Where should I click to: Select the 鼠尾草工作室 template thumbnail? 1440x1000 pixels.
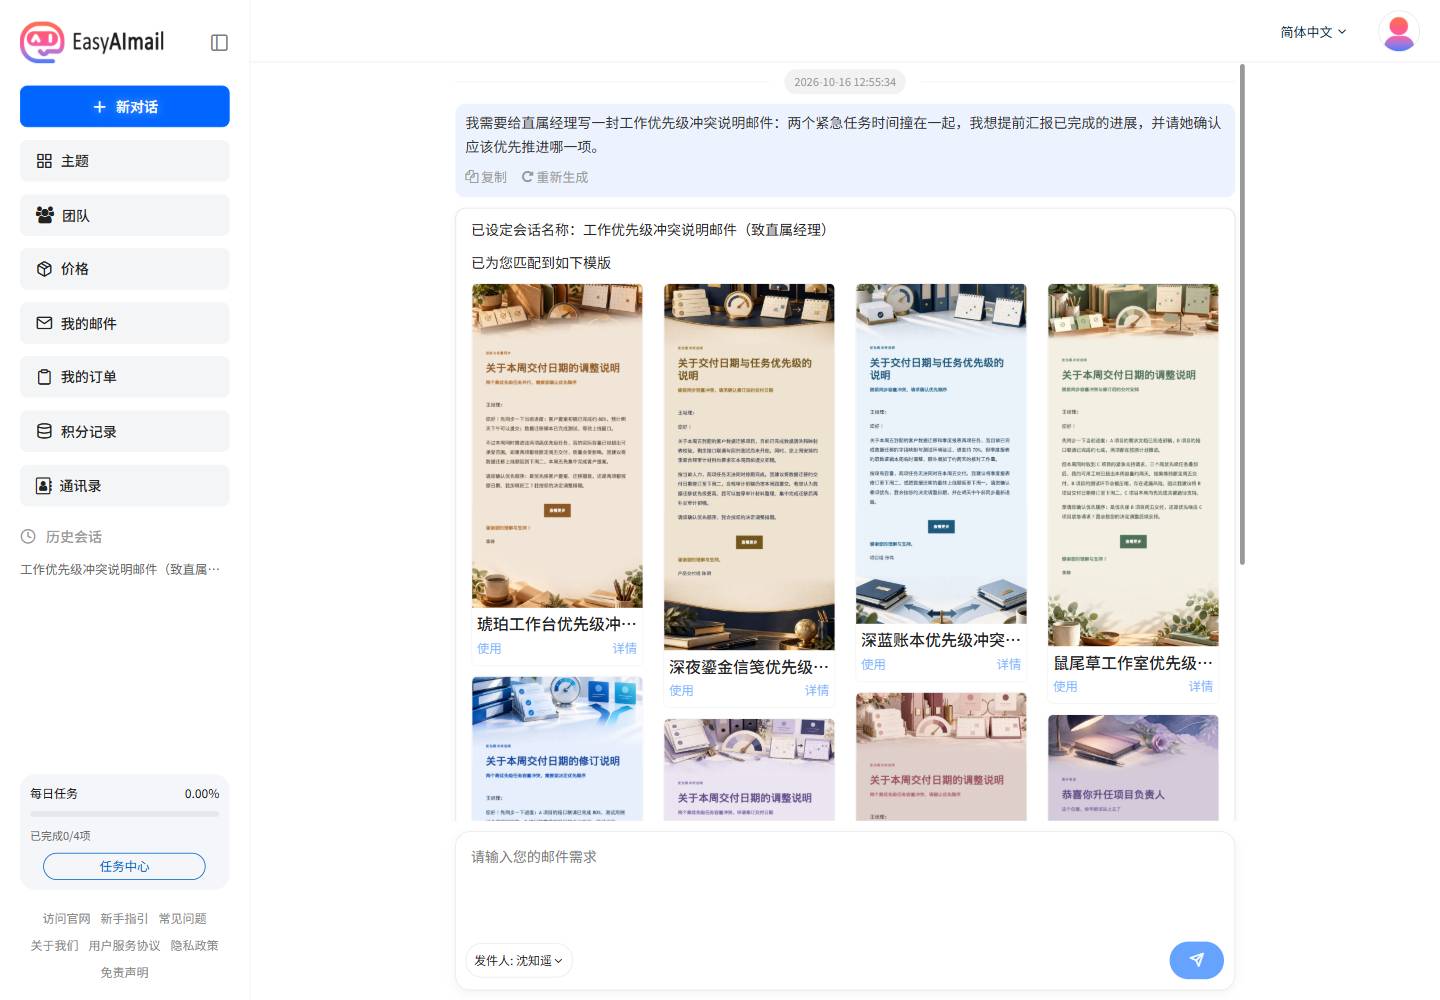click(1133, 465)
